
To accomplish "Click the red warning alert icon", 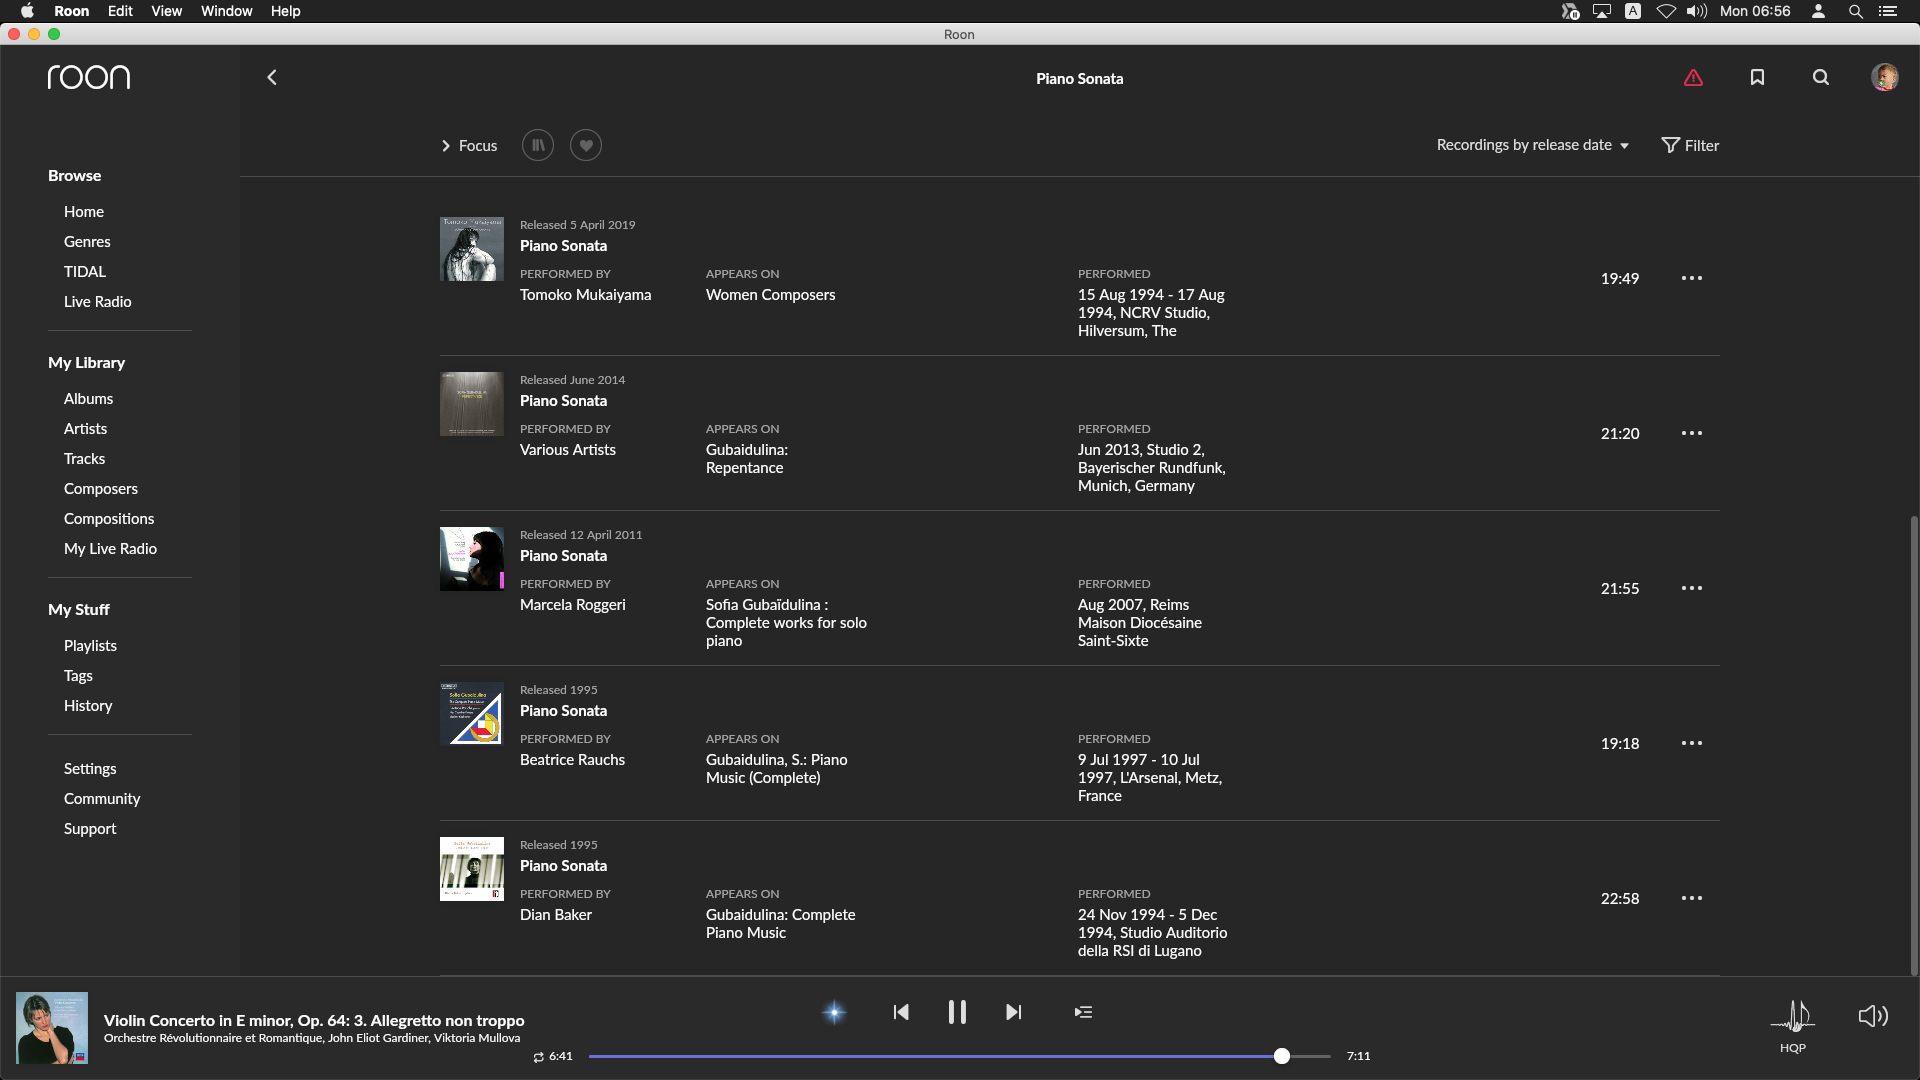I will point(1693,78).
